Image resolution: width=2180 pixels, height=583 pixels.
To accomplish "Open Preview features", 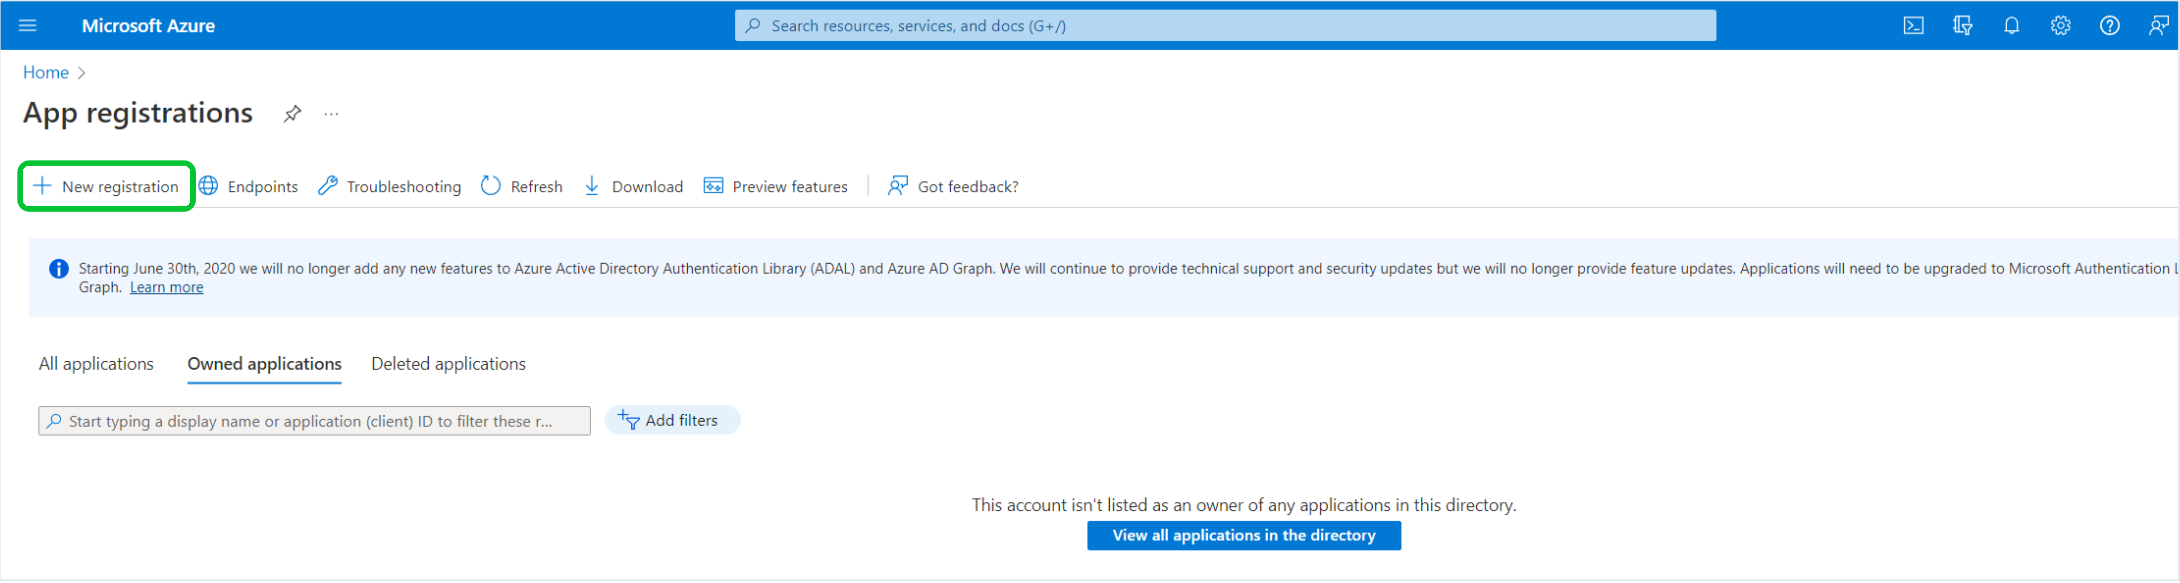I will (x=776, y=187).
